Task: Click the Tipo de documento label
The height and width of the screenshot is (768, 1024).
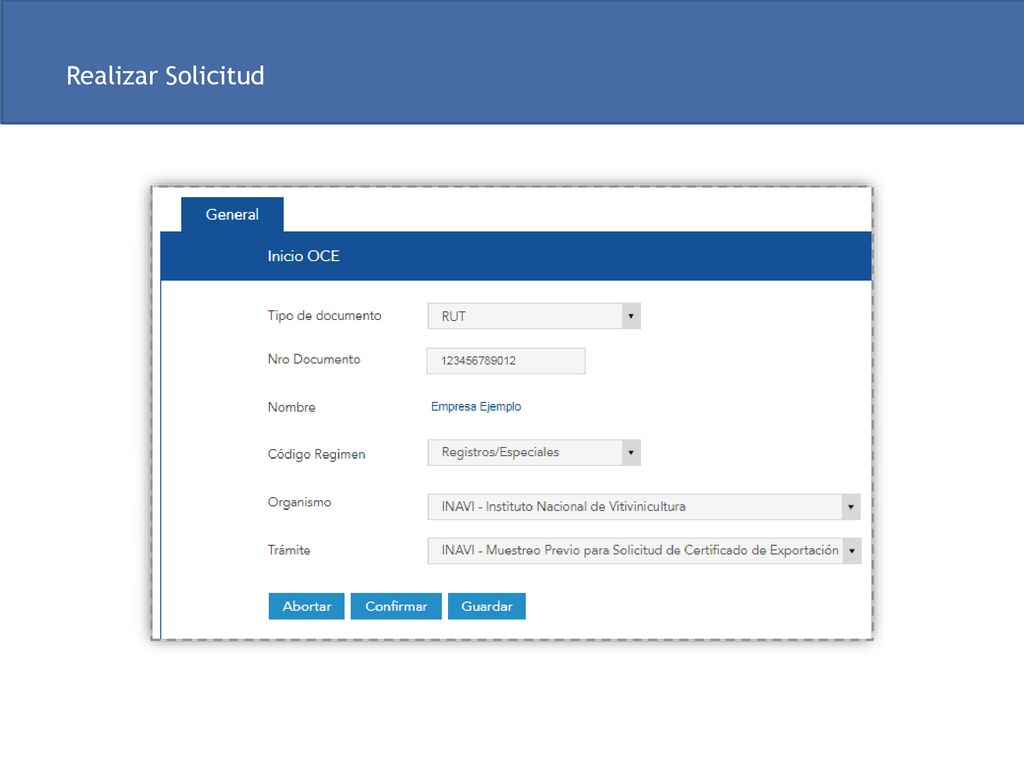Action: 325,315
